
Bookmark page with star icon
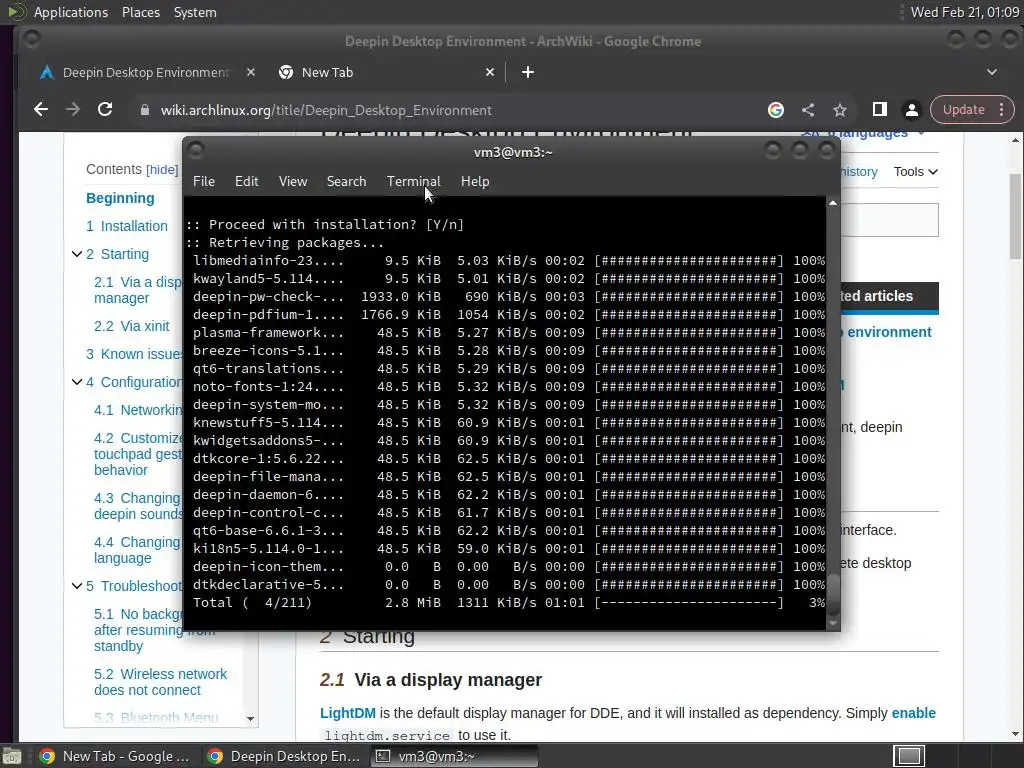tap(840, 110)
